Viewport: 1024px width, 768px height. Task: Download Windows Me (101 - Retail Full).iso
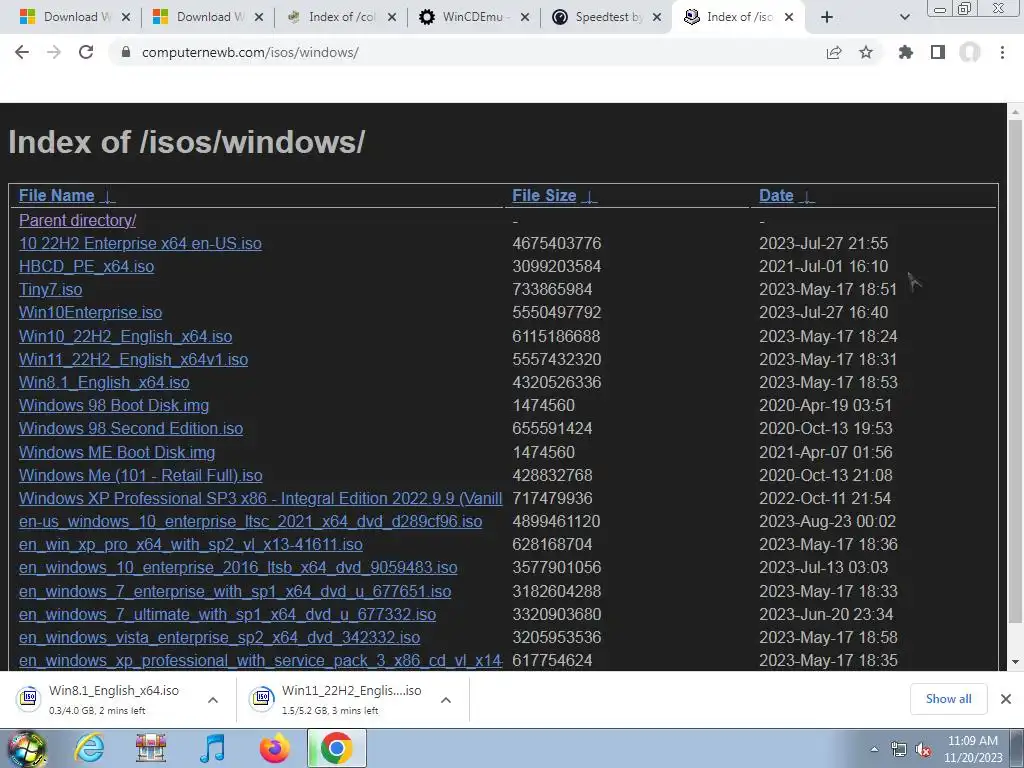(140, 475)
